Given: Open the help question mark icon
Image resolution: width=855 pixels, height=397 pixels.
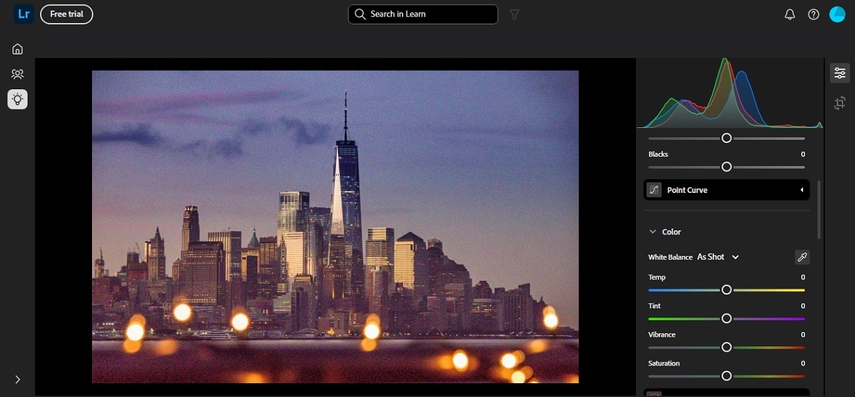Looking at the screenshot, I should point(813,15).
